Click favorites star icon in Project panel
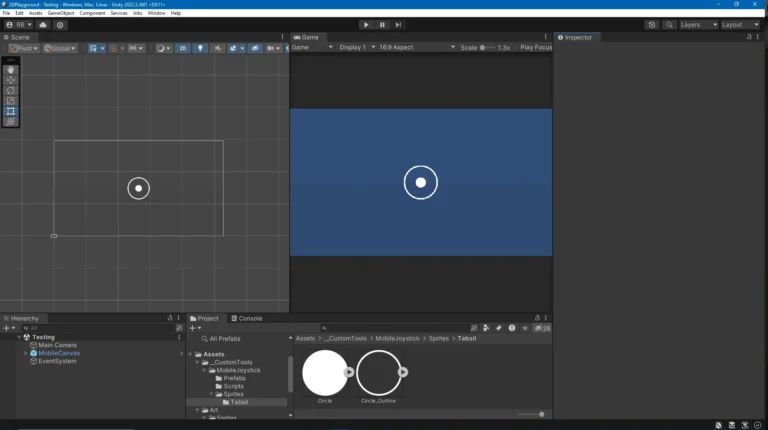Image resolution: width=768 pixels, height=430 pixels. click(525, 328)
